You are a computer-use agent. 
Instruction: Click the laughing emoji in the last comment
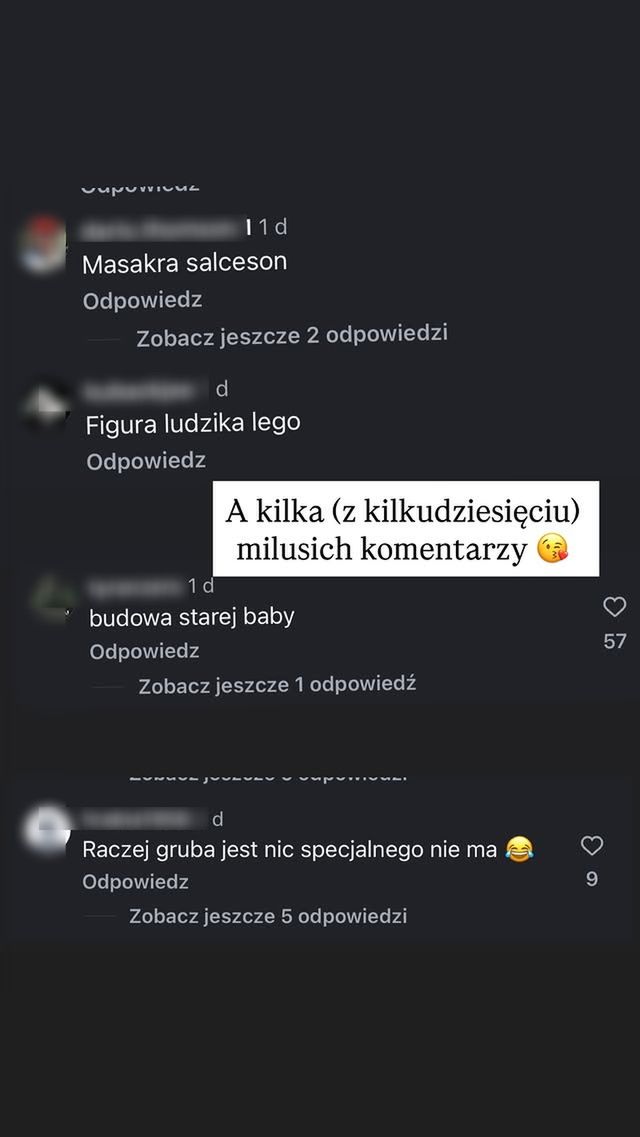tap(519, 848)
